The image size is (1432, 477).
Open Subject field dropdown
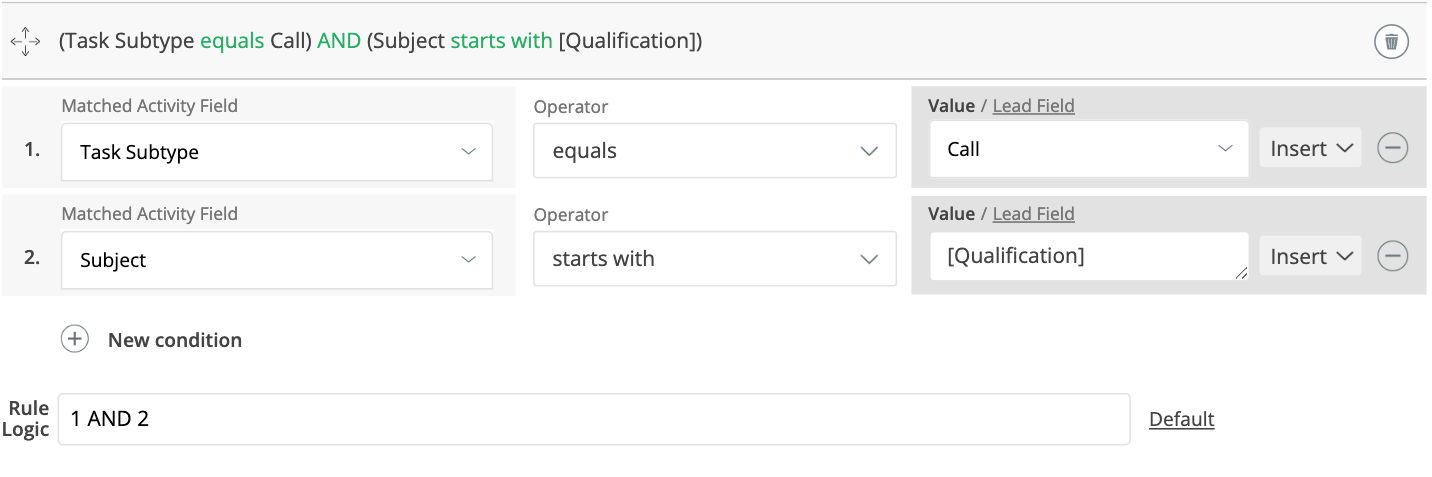click(277, 260)
